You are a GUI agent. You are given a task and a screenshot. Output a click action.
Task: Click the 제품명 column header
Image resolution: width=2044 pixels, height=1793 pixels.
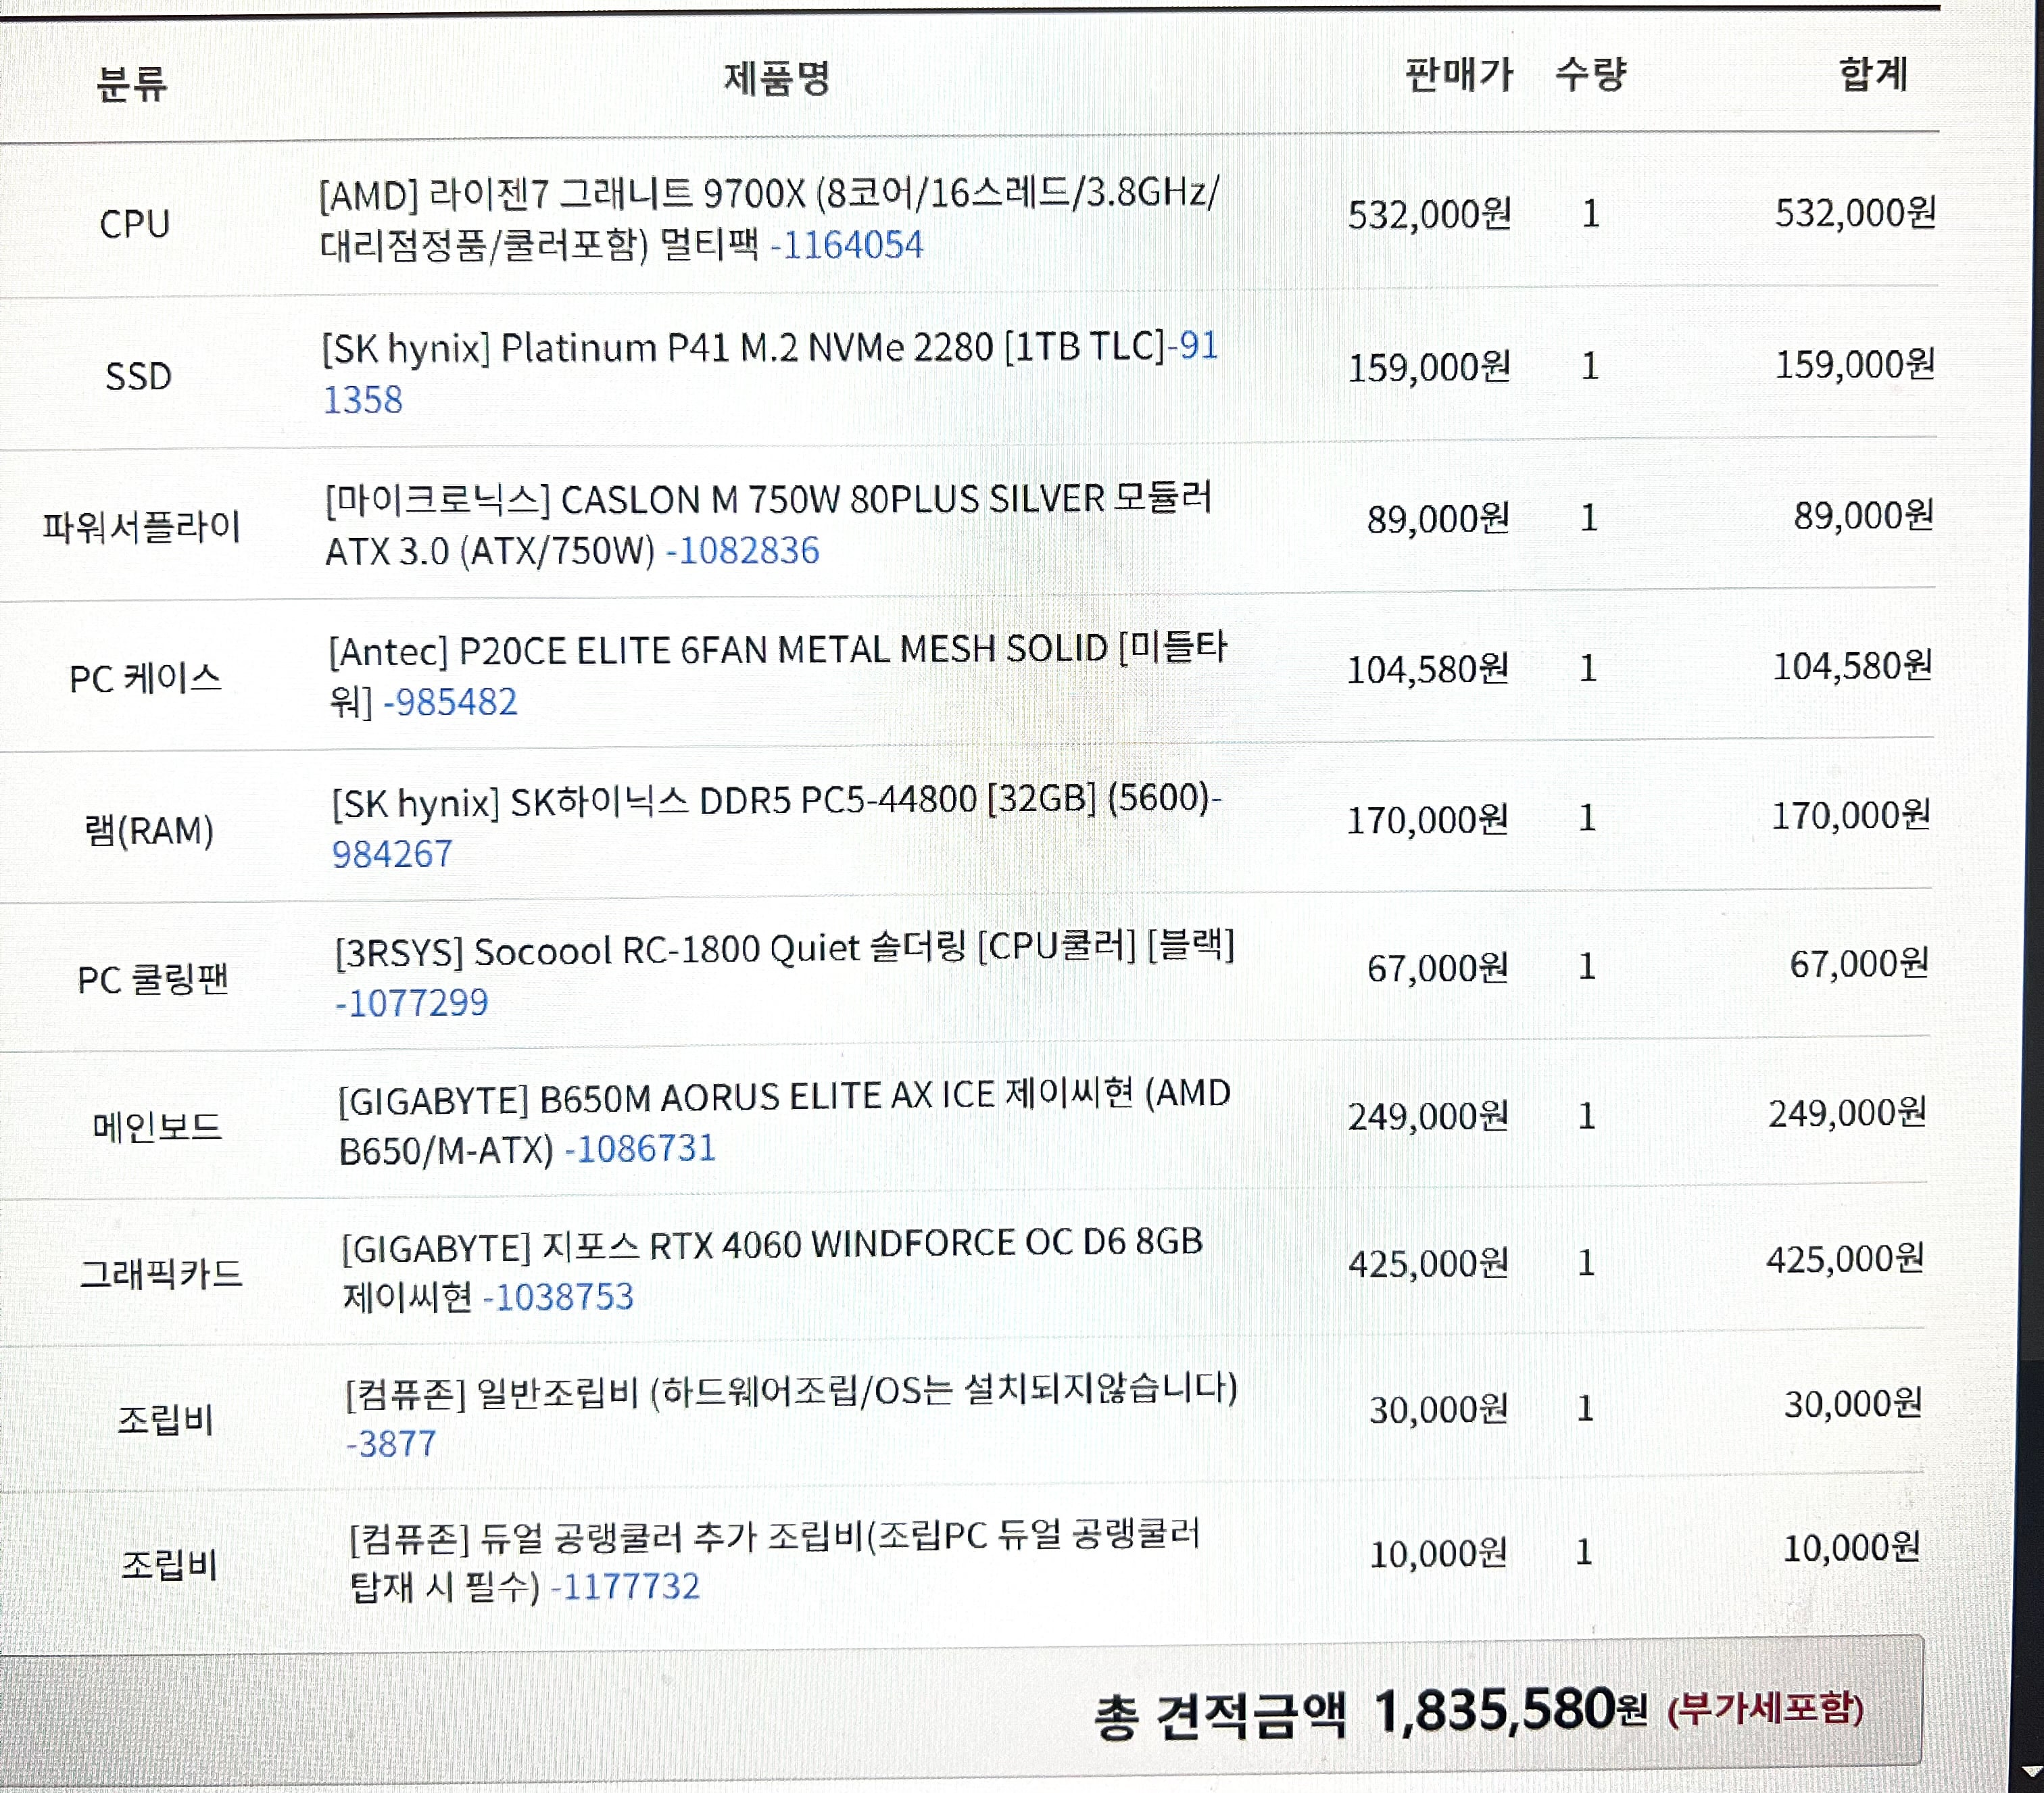tap(777, 77)
